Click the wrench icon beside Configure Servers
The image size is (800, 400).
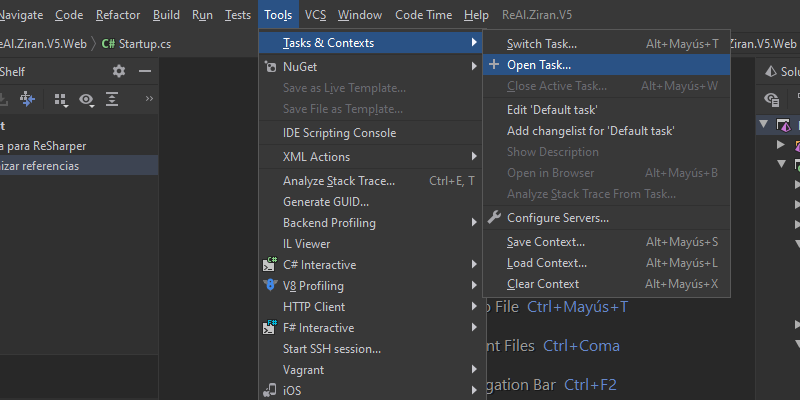point(494,218)
